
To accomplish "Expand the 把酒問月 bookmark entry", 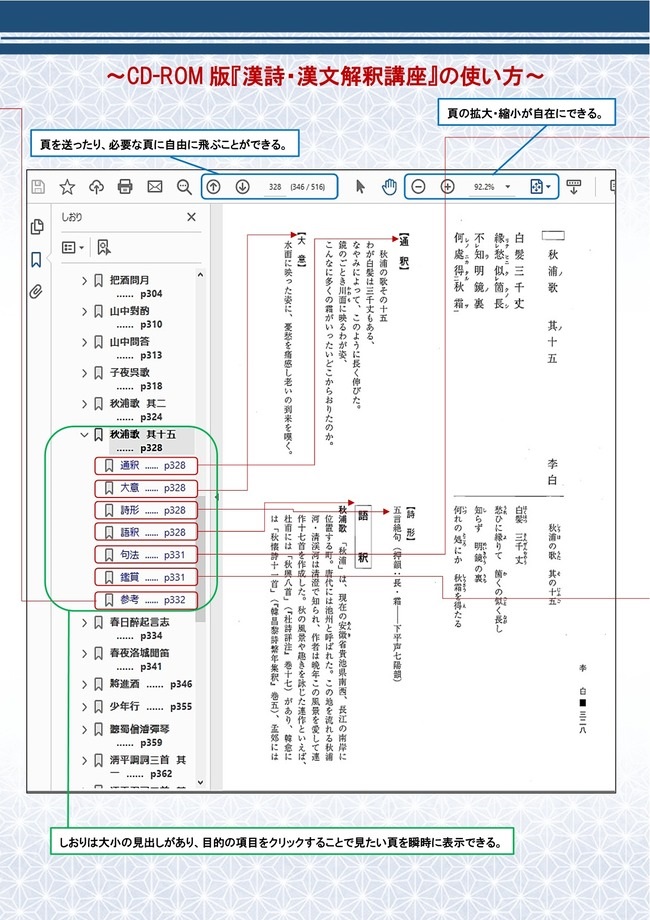I will 85,281.
